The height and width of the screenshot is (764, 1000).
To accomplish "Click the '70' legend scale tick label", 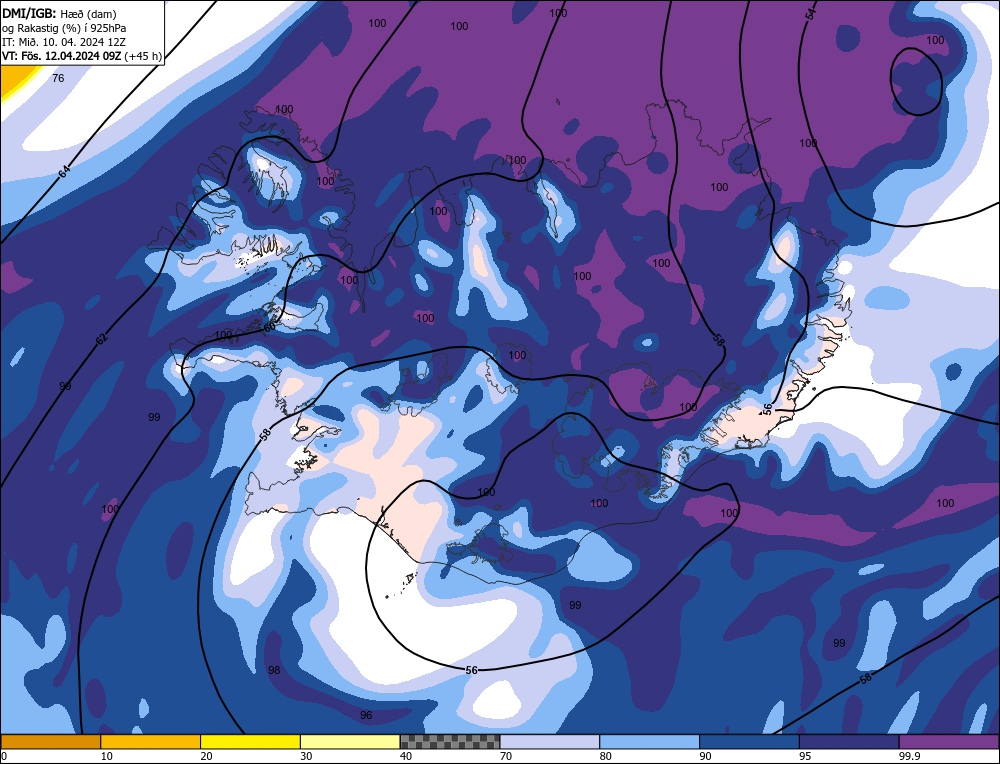I will (506, 757).
